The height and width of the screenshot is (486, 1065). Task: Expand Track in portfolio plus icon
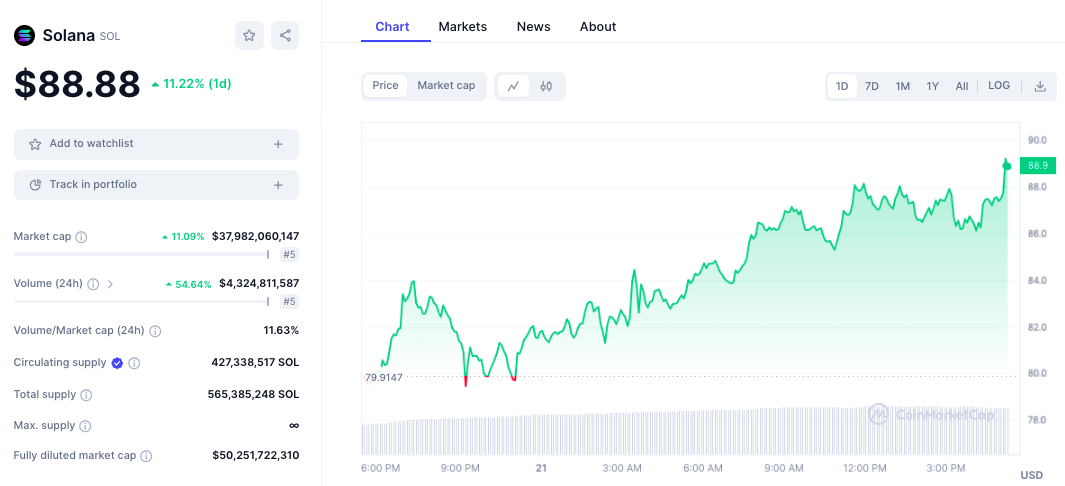point(278,185)
